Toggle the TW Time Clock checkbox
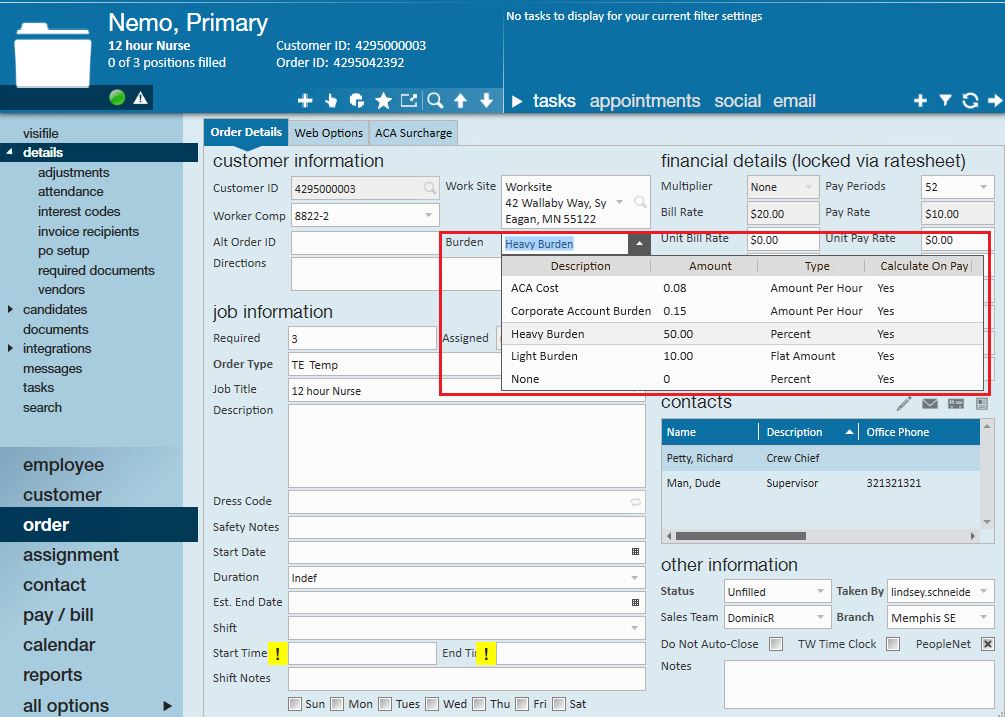This screenshot has height=717, width=1005. coord(893,644)
